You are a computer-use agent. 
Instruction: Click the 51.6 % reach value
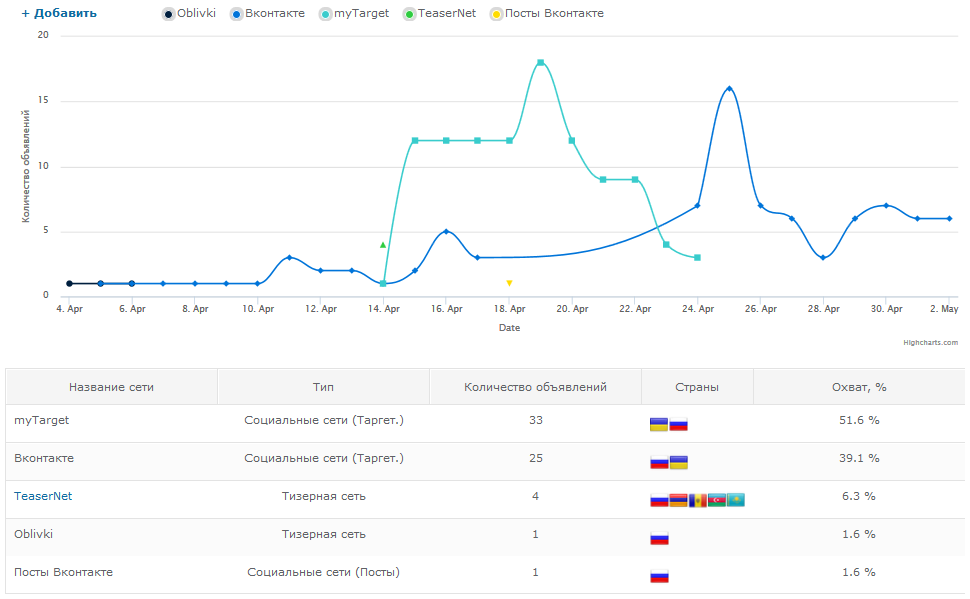[859, 420]
